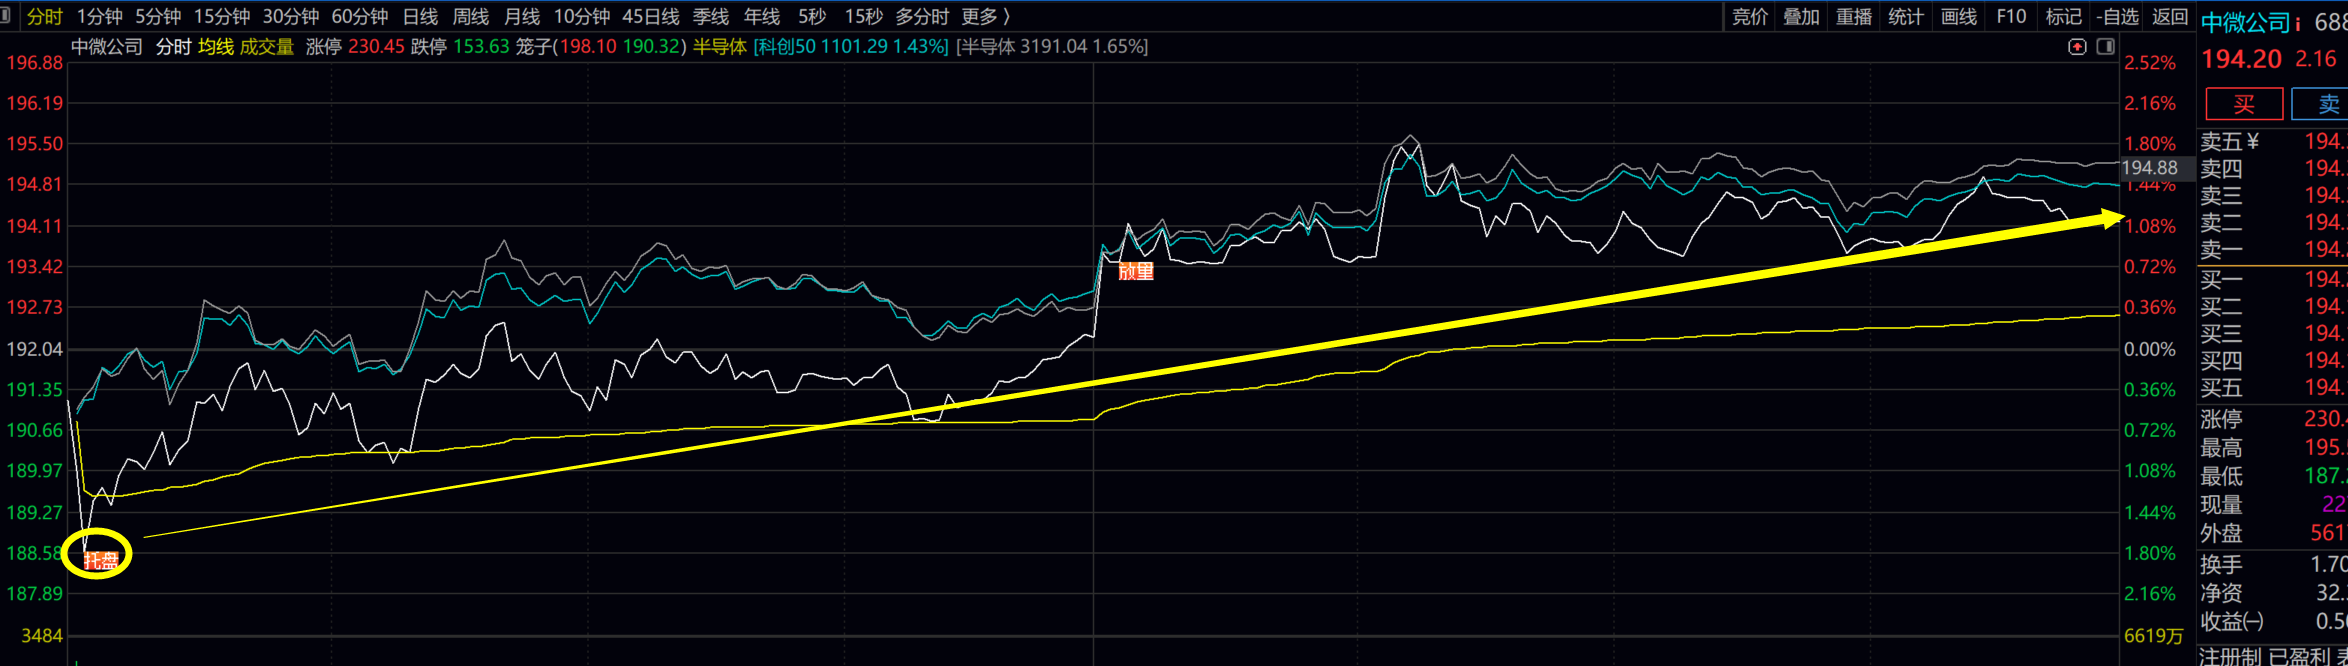Viewport: 2348px width, 666px height.
Task: Click the ¥ symbol next to 卖五
Action: point(2252,142)
